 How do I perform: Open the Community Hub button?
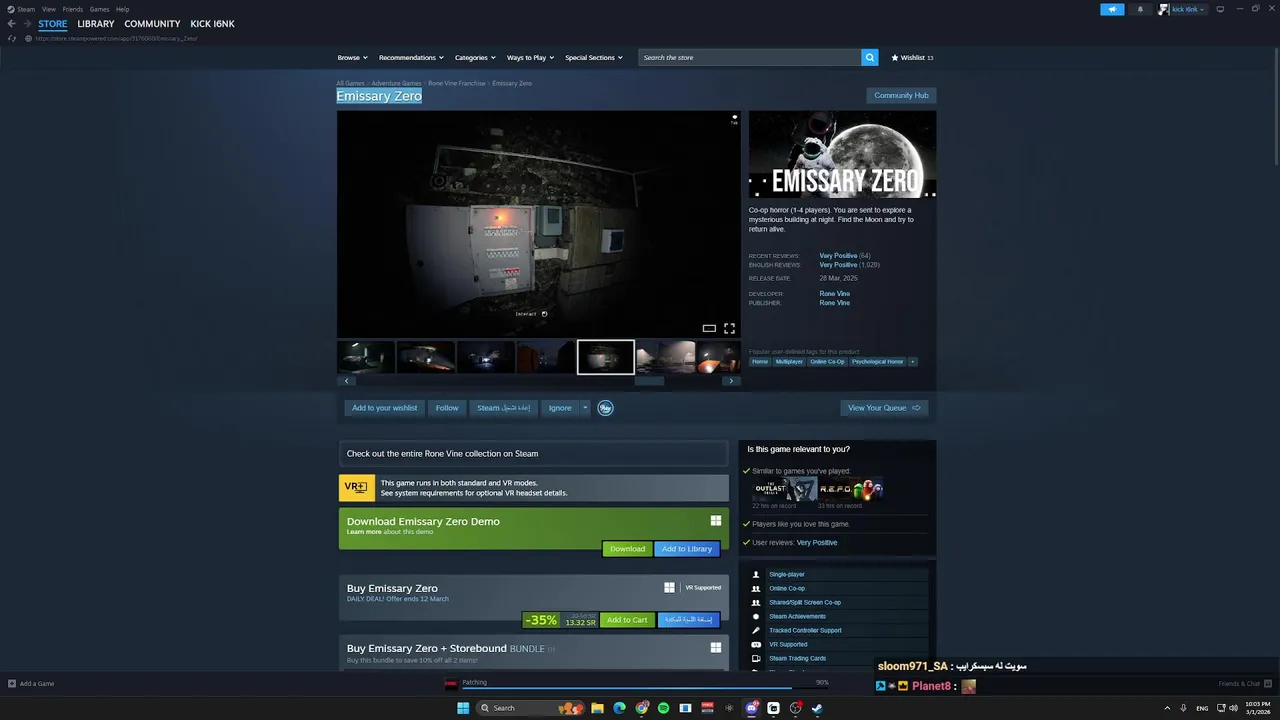click(901, 96)
